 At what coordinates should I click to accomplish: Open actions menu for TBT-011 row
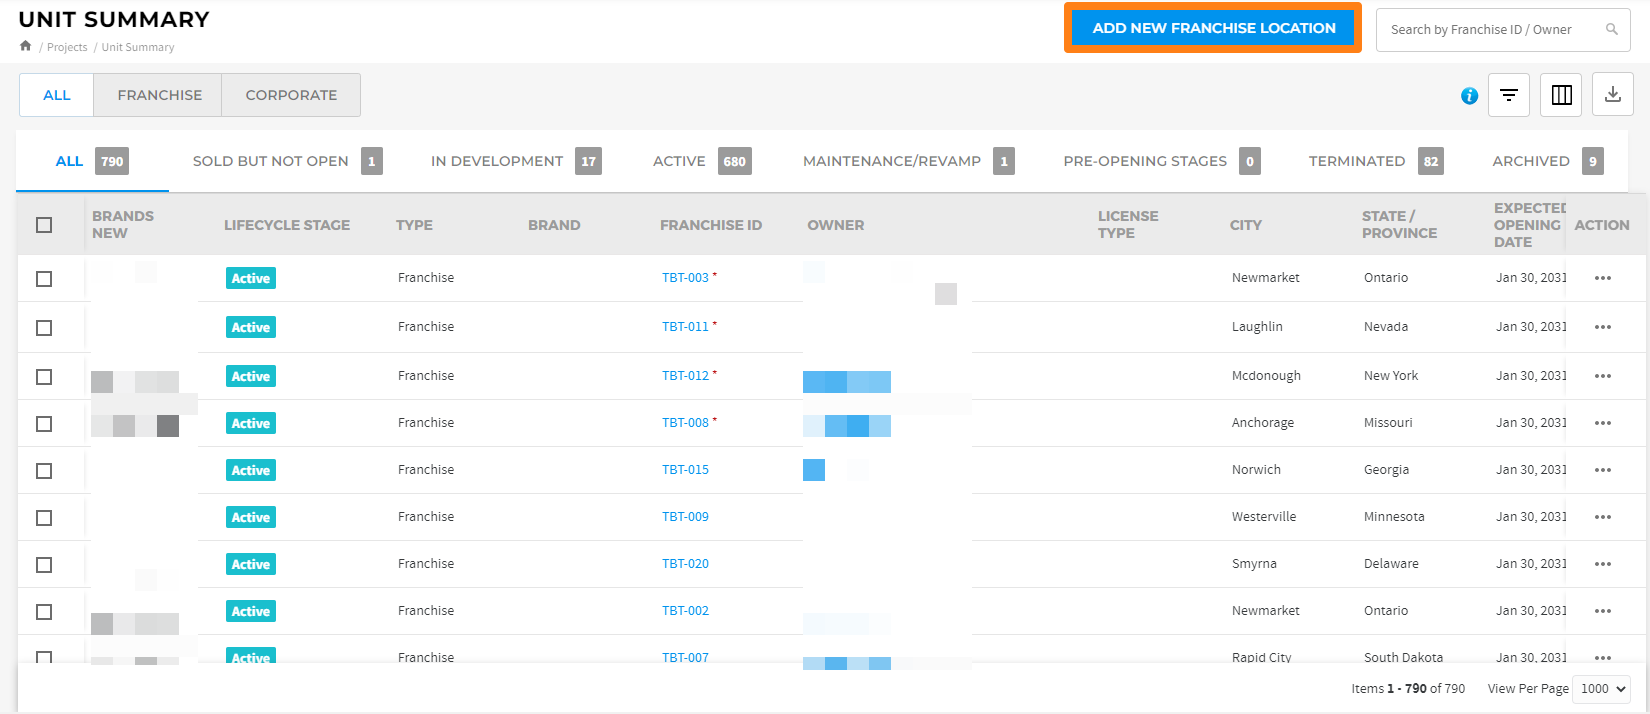pos(1603,327)
